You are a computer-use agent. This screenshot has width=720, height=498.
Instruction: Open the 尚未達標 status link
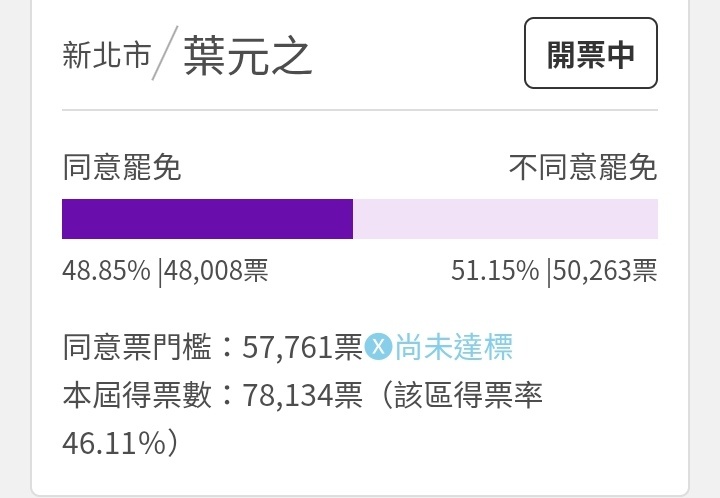pyautogui.click(x=453, y=347)
